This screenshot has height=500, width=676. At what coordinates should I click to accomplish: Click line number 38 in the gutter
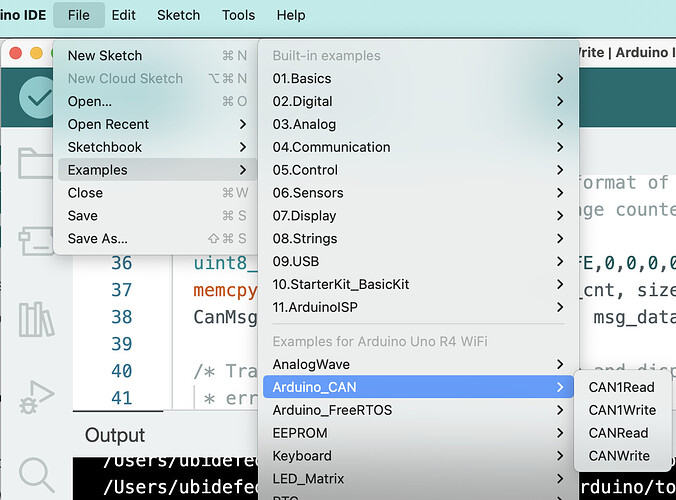click(x=122, y=317)
